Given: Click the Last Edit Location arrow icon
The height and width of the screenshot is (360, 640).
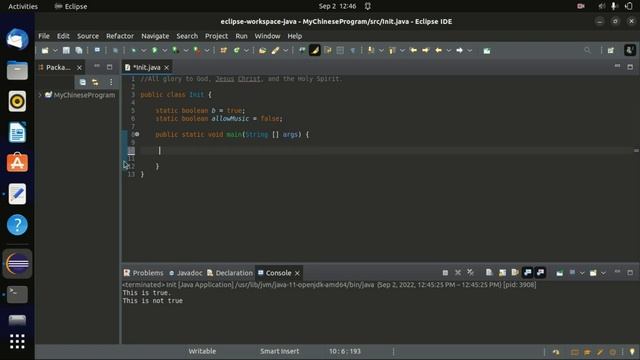Looking at the screenshot, I should (x=413, y=51).
